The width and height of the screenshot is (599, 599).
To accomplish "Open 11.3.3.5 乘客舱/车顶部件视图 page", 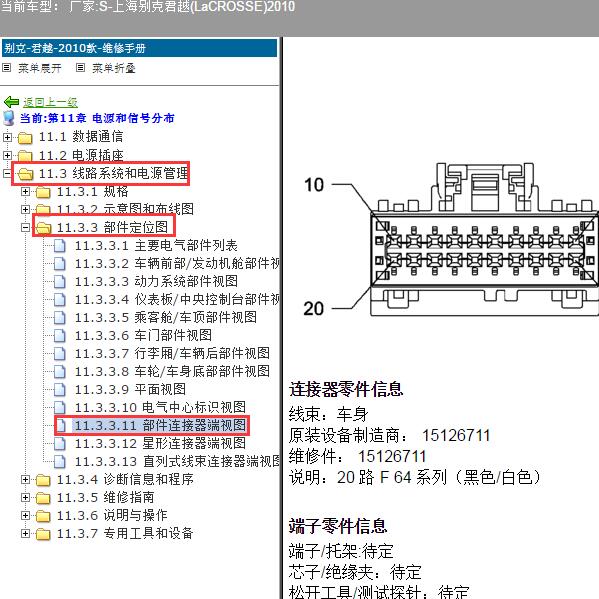I will click(x=166, y=317).
